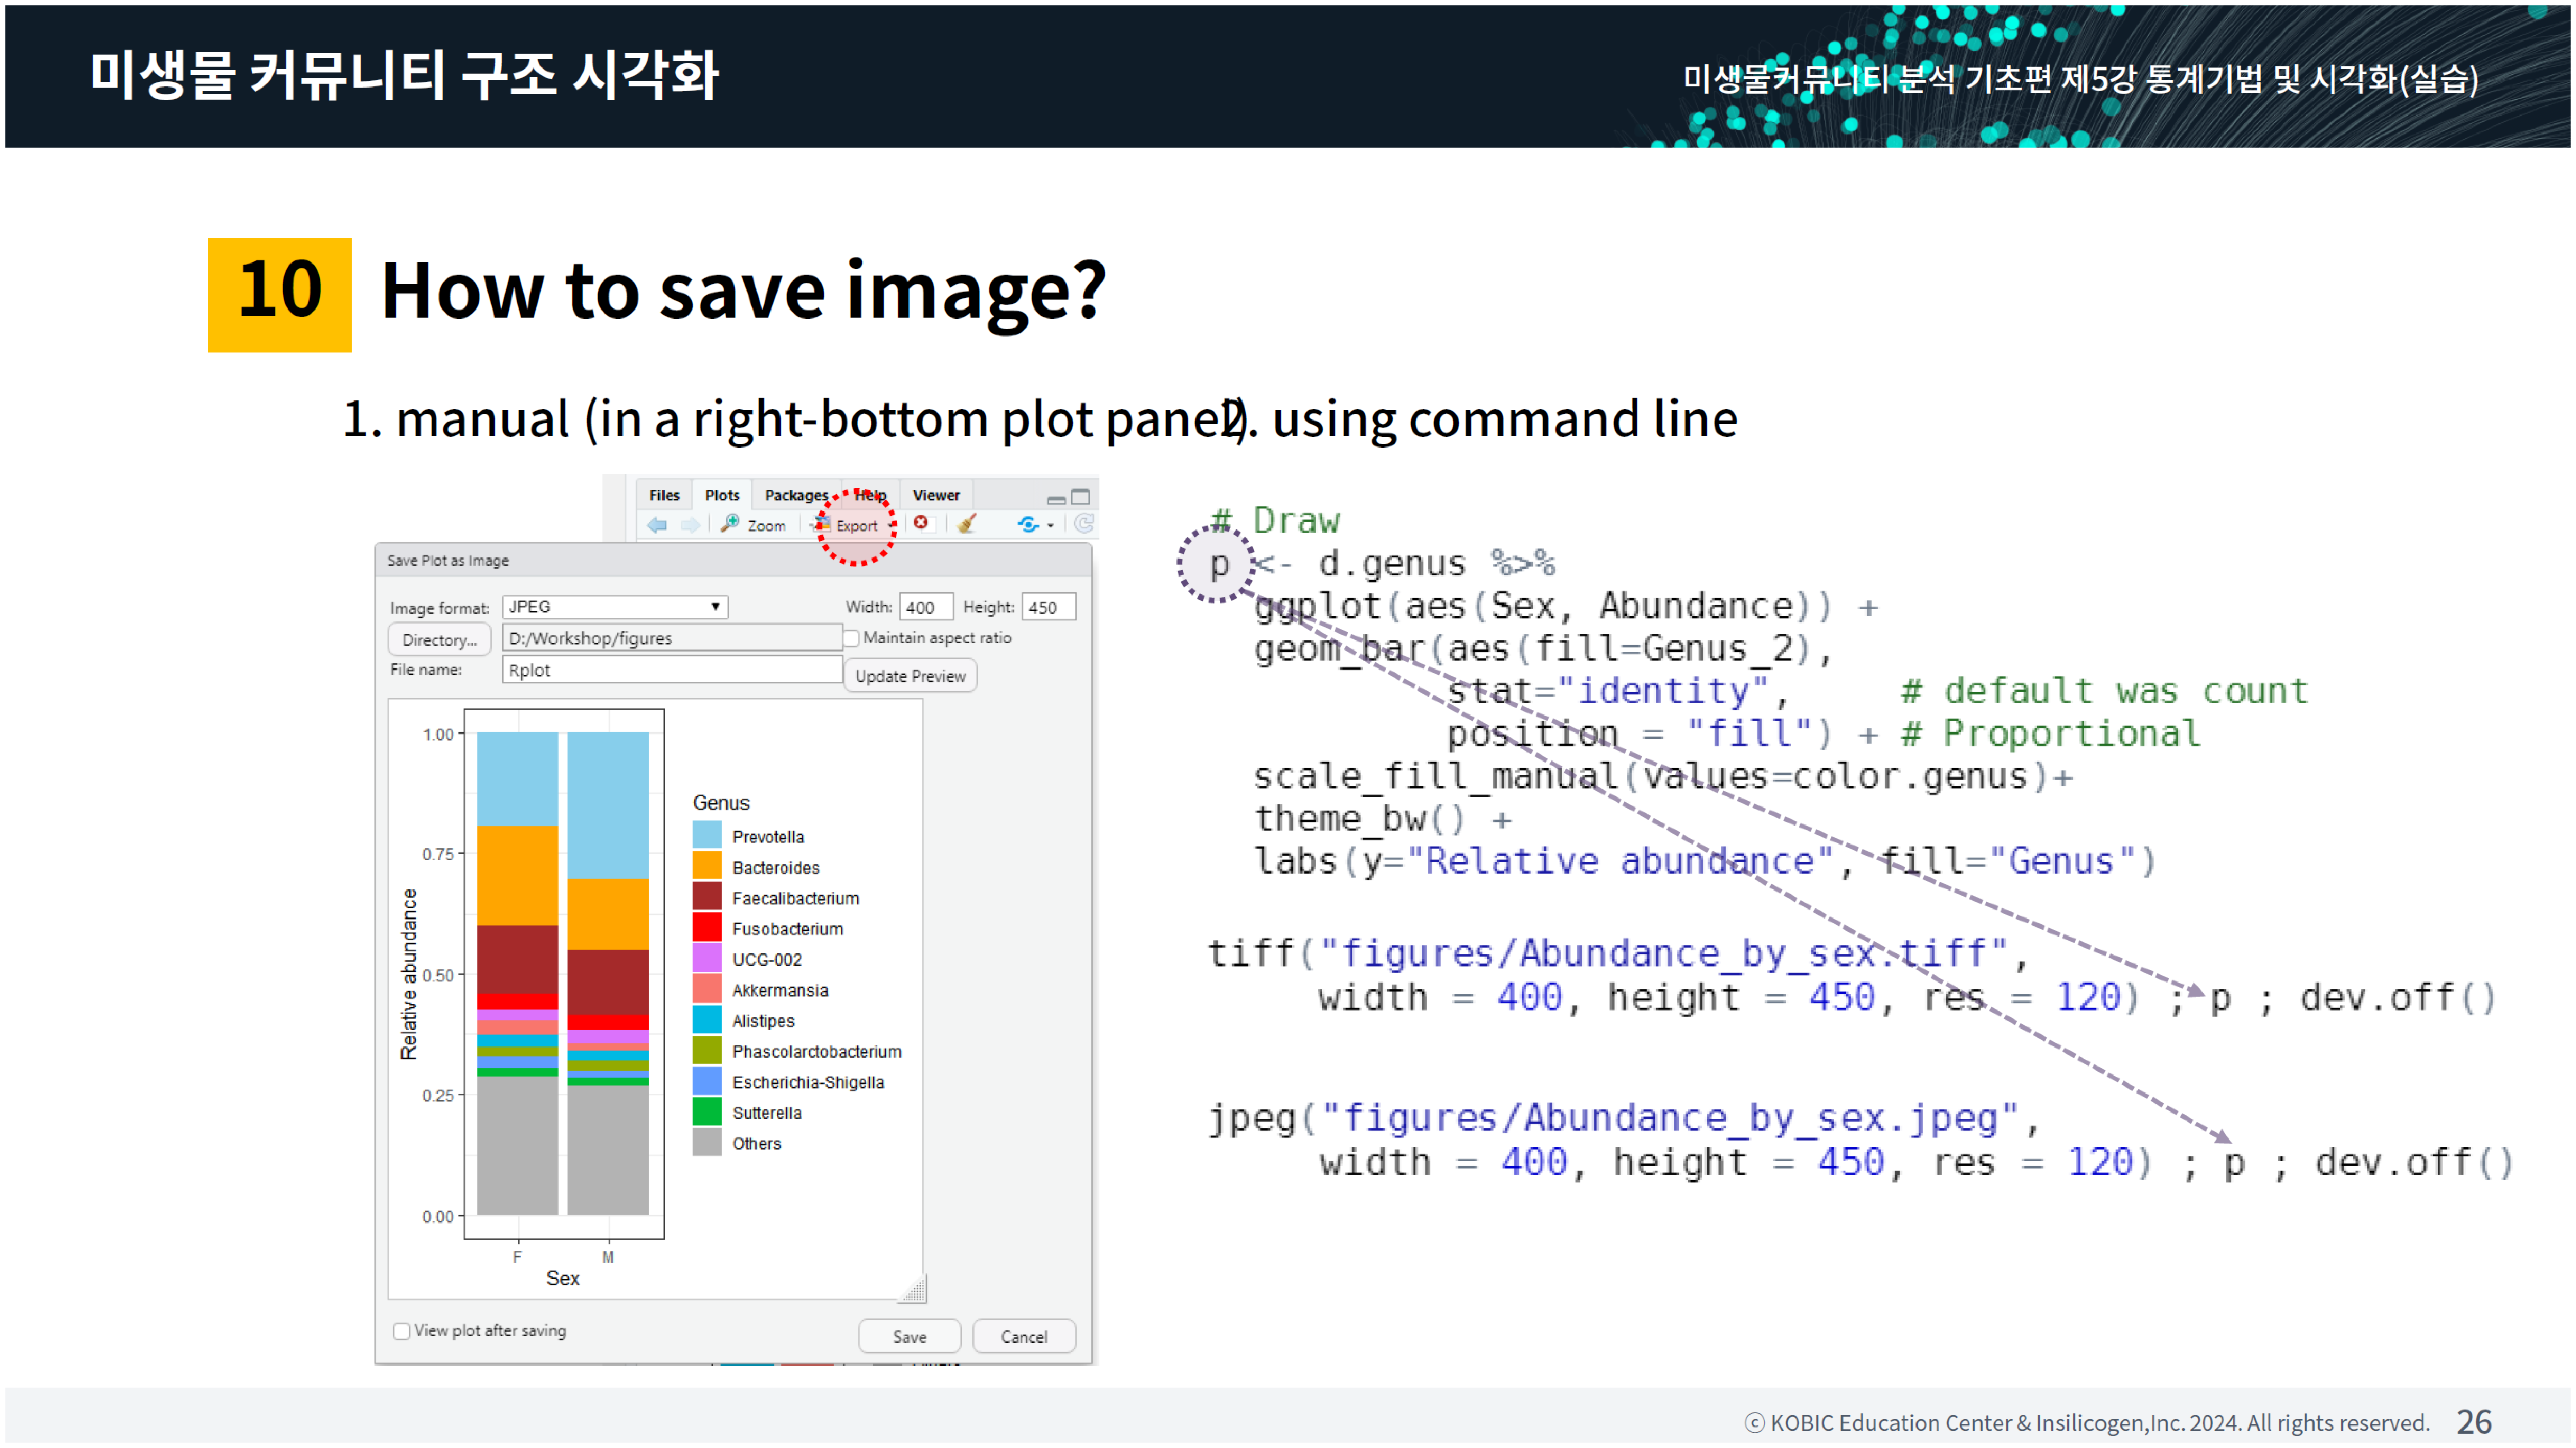Click the Height field showing 450

click(x=1048, y=607)
